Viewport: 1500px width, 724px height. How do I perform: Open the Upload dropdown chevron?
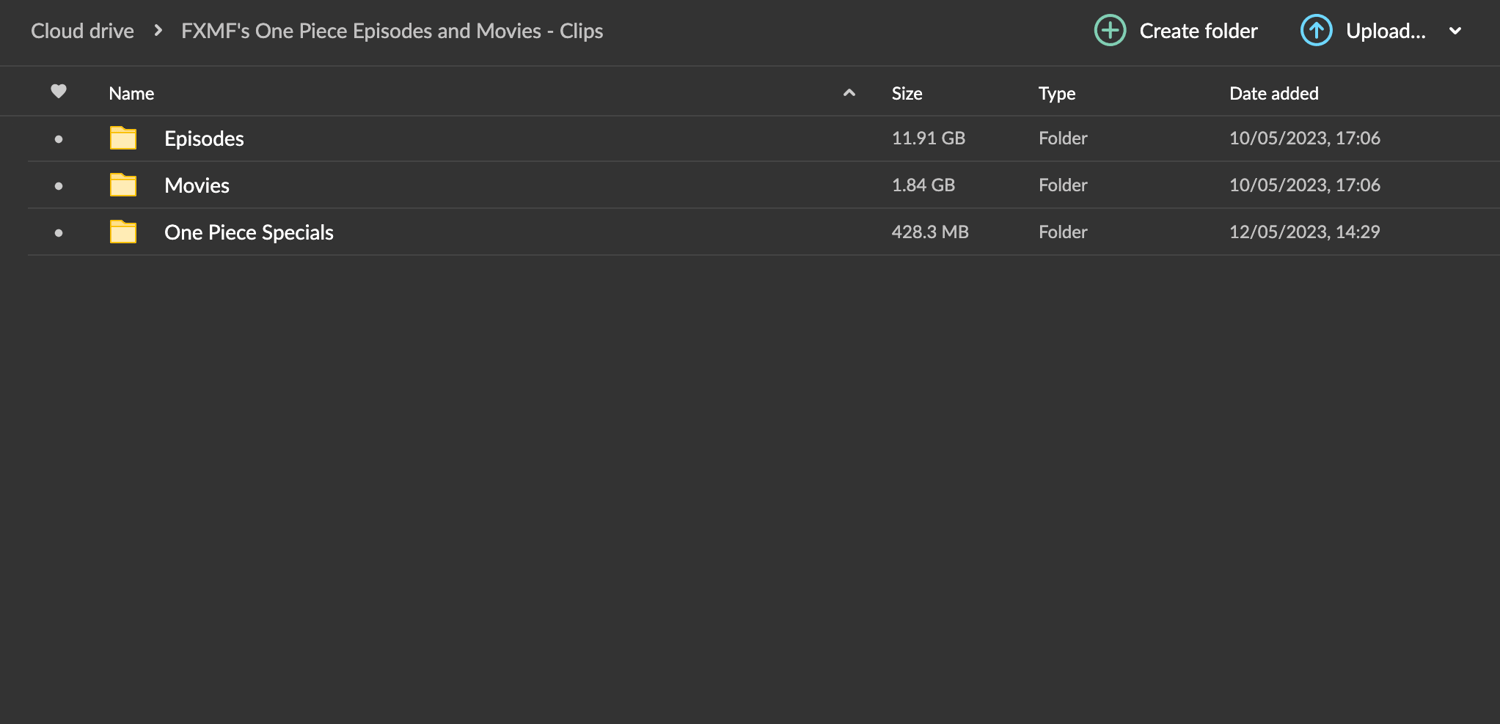coord(1455,31)
